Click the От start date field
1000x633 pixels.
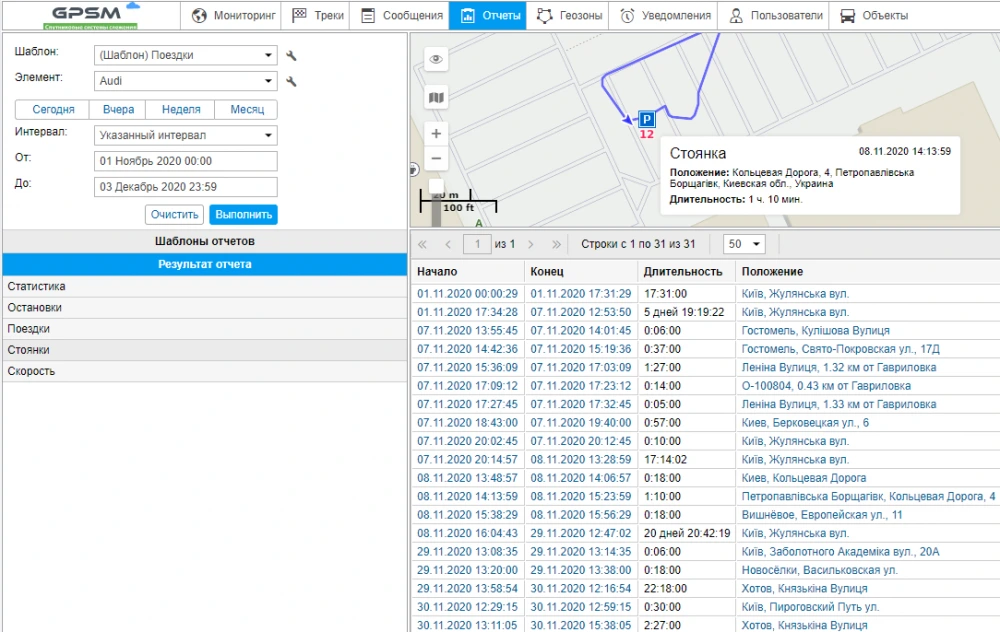click(x=186, y=161)
